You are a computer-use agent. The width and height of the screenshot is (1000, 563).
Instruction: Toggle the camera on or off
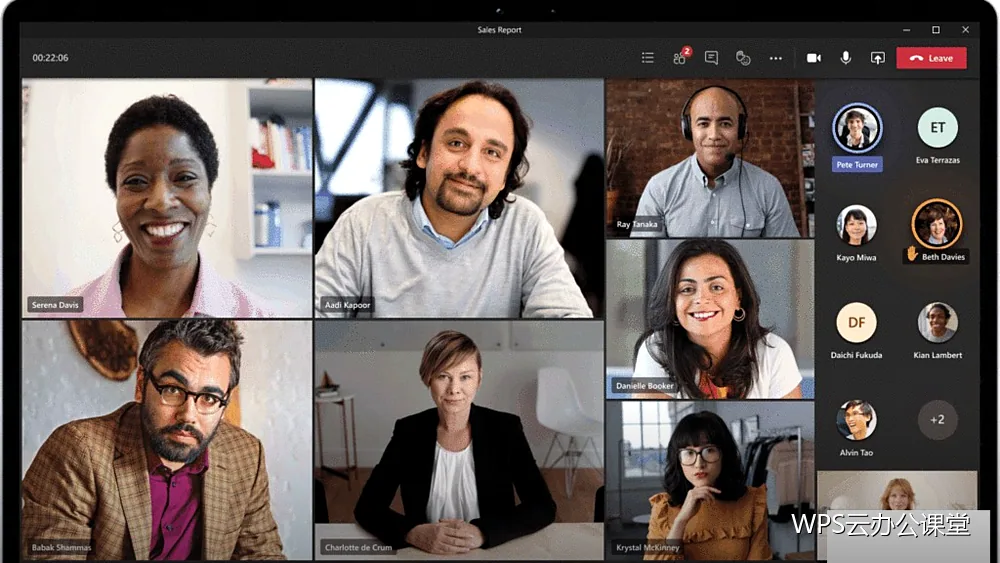[x=814, y=58]
